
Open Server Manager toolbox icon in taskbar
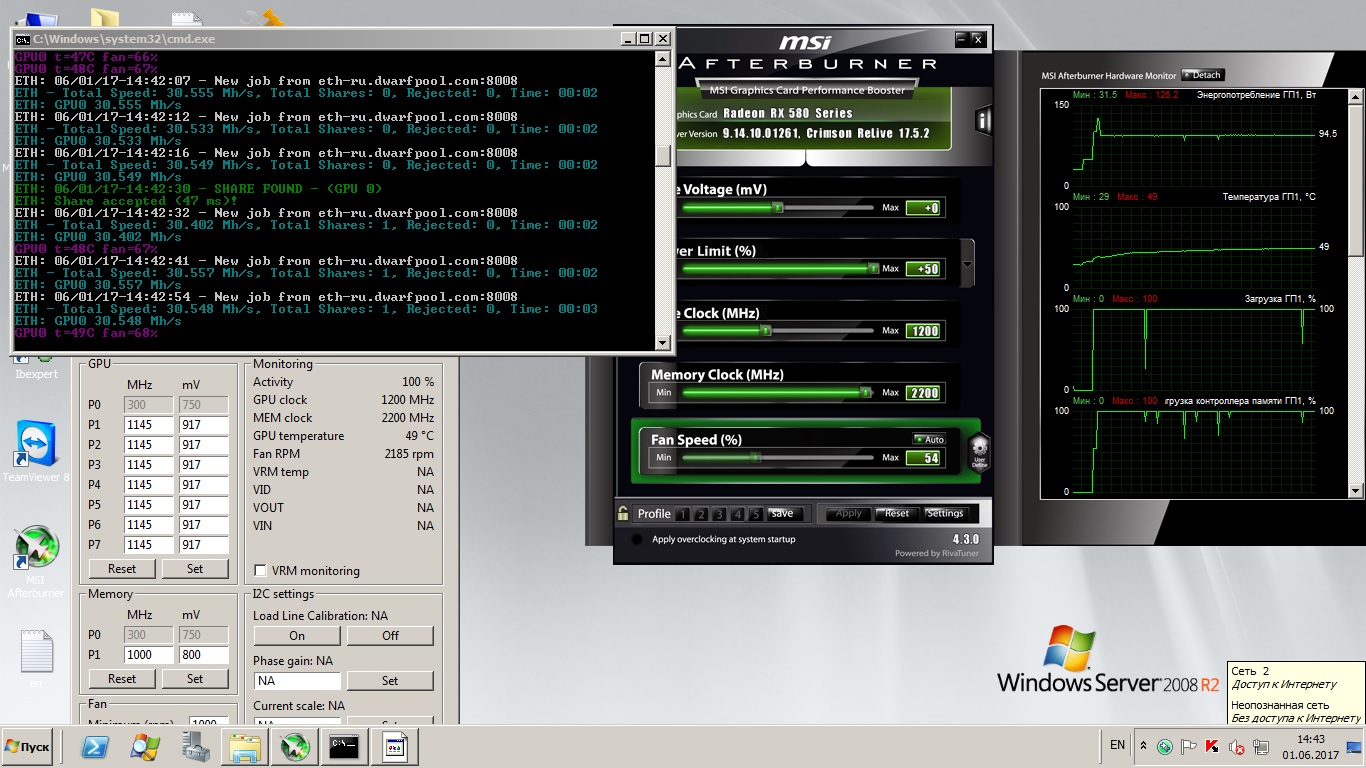pyautogui.click(x=195, y=746)
